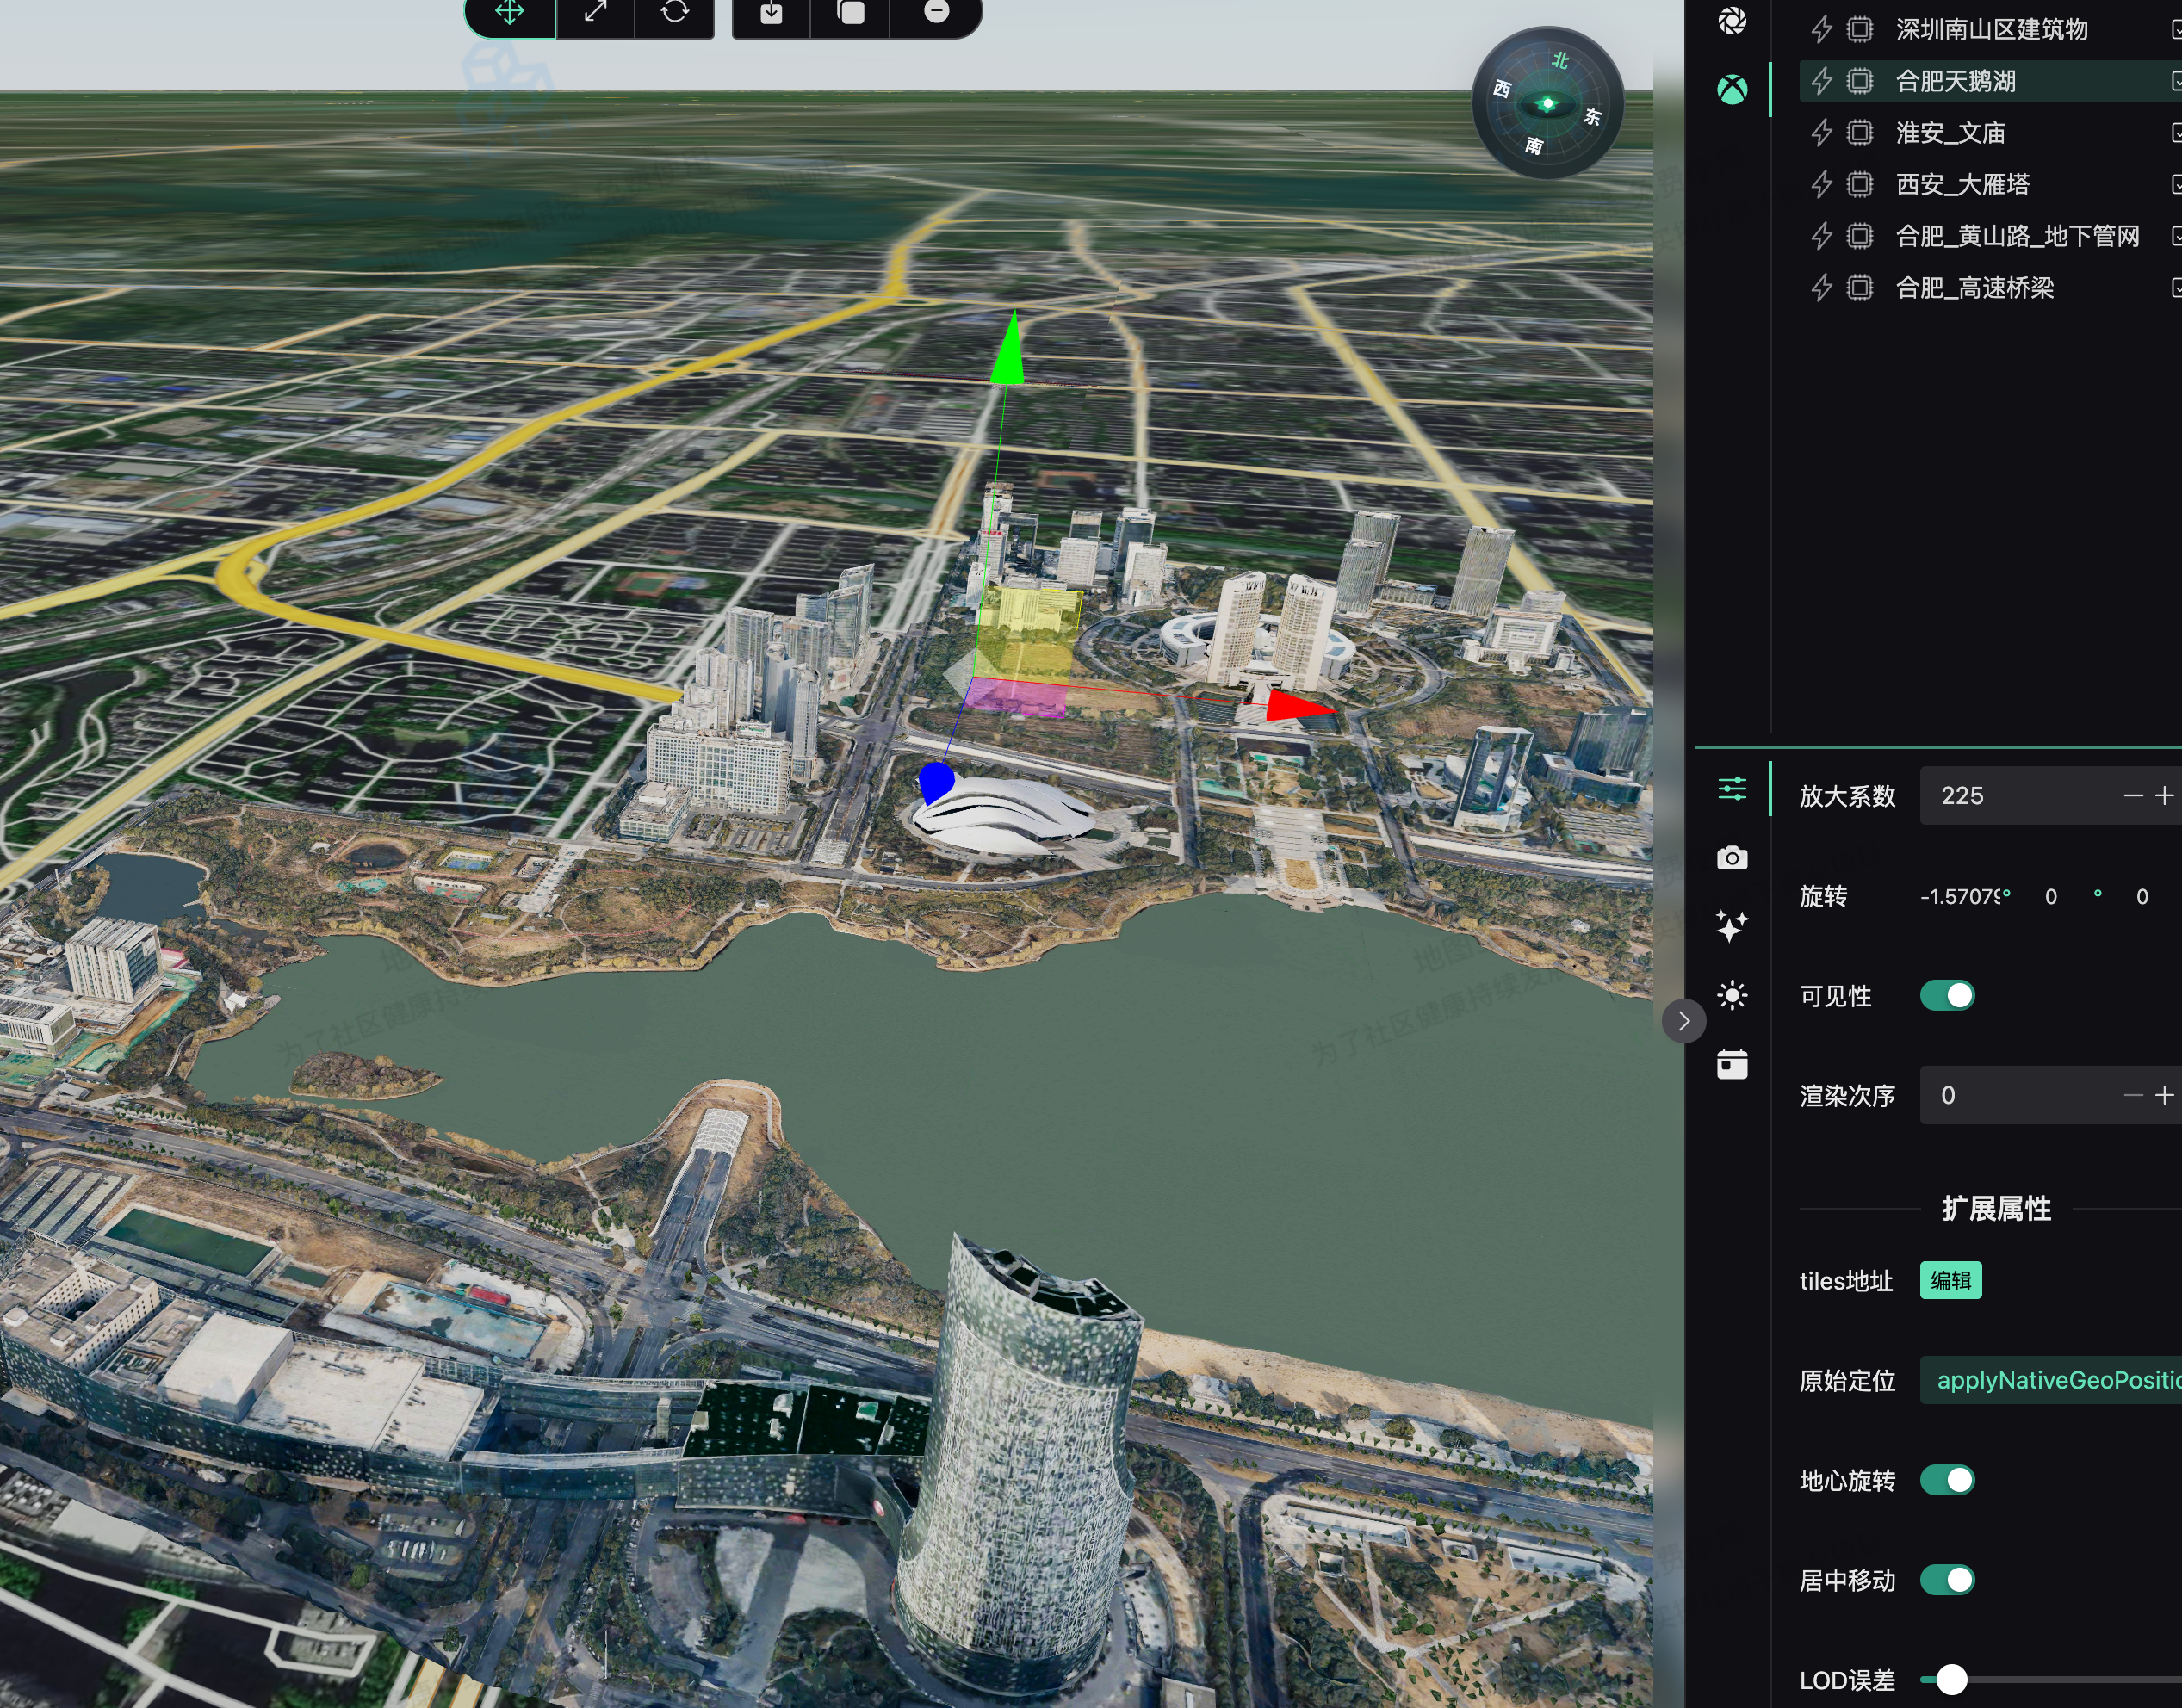2182x1708 pixels.
Task: Click the LOD误差 slider handle
Action: coord(1951,1680)
